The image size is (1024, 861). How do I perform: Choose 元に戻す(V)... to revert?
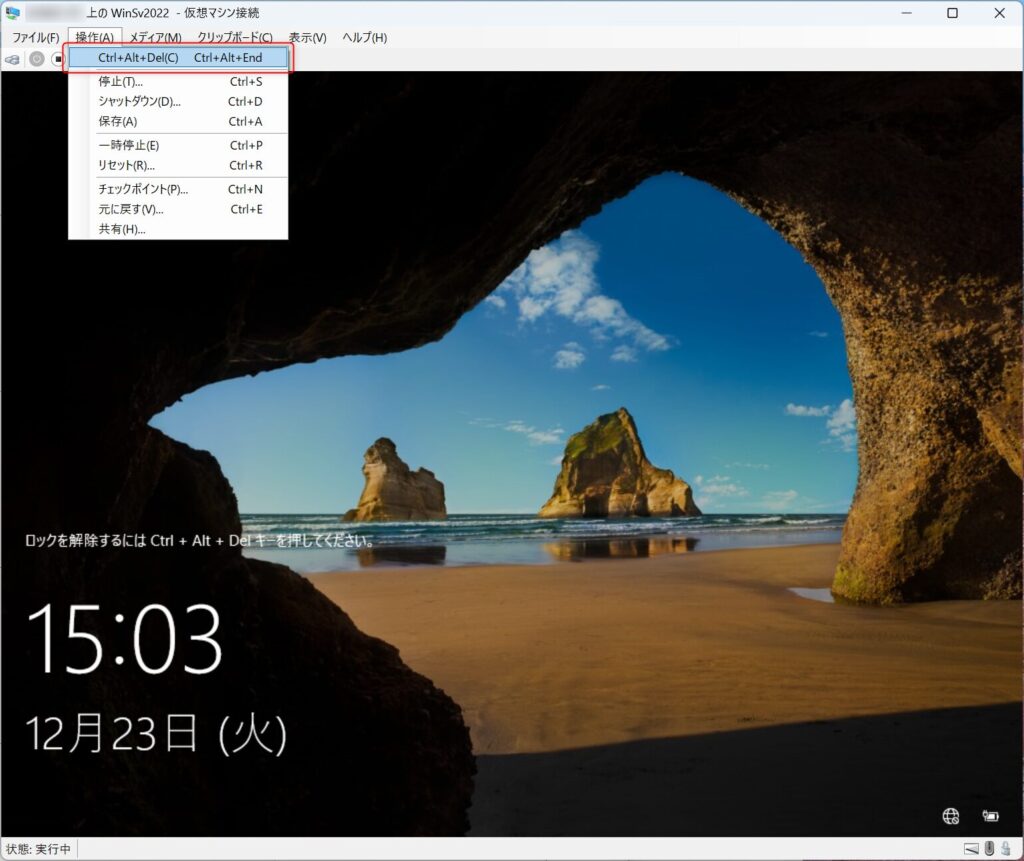click(x=130, y=210)
